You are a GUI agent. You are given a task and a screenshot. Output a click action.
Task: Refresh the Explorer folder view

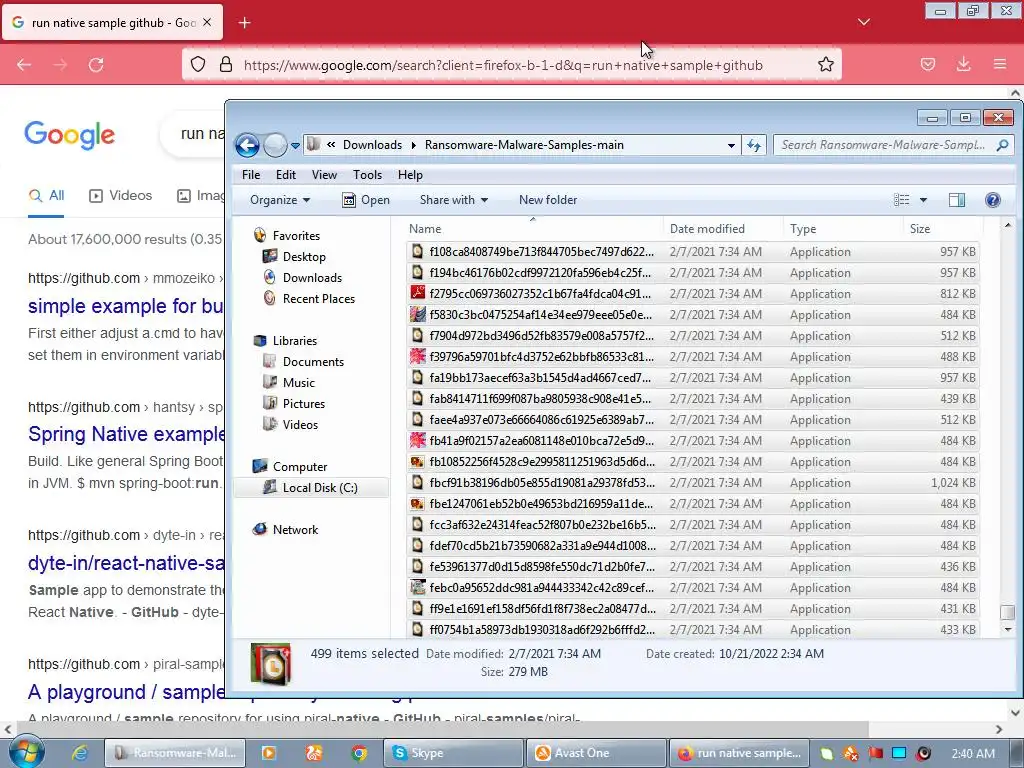click(x=754, y=145)
